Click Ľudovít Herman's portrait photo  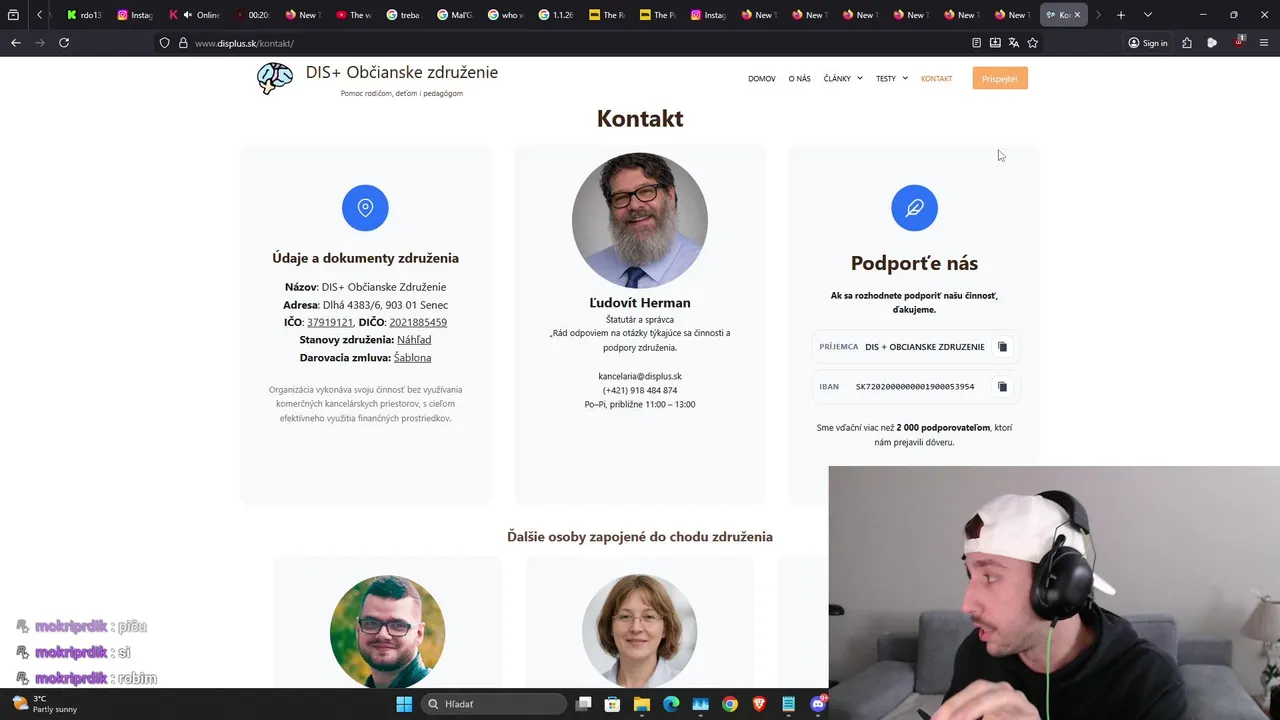point(640,220)
